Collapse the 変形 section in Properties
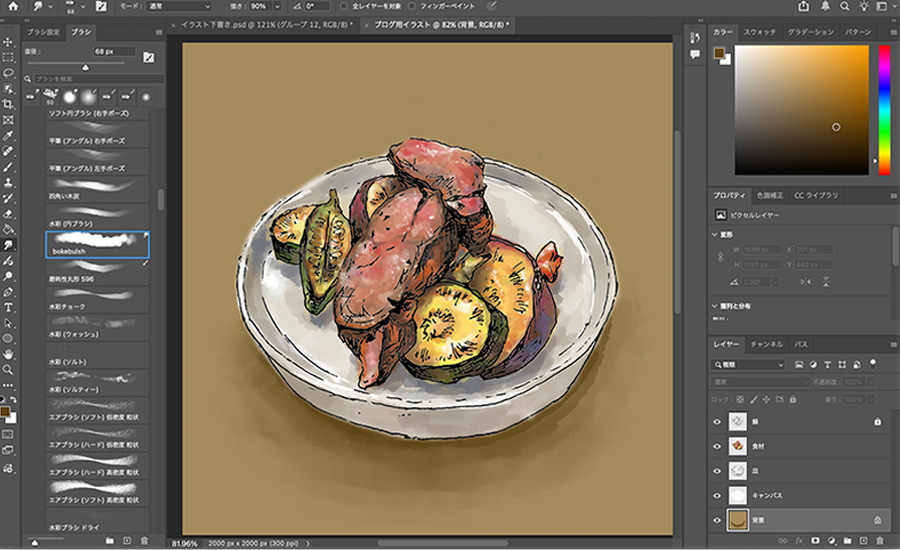Image resolution: width=900 pixels, height=550 pixels. [717, 235]
